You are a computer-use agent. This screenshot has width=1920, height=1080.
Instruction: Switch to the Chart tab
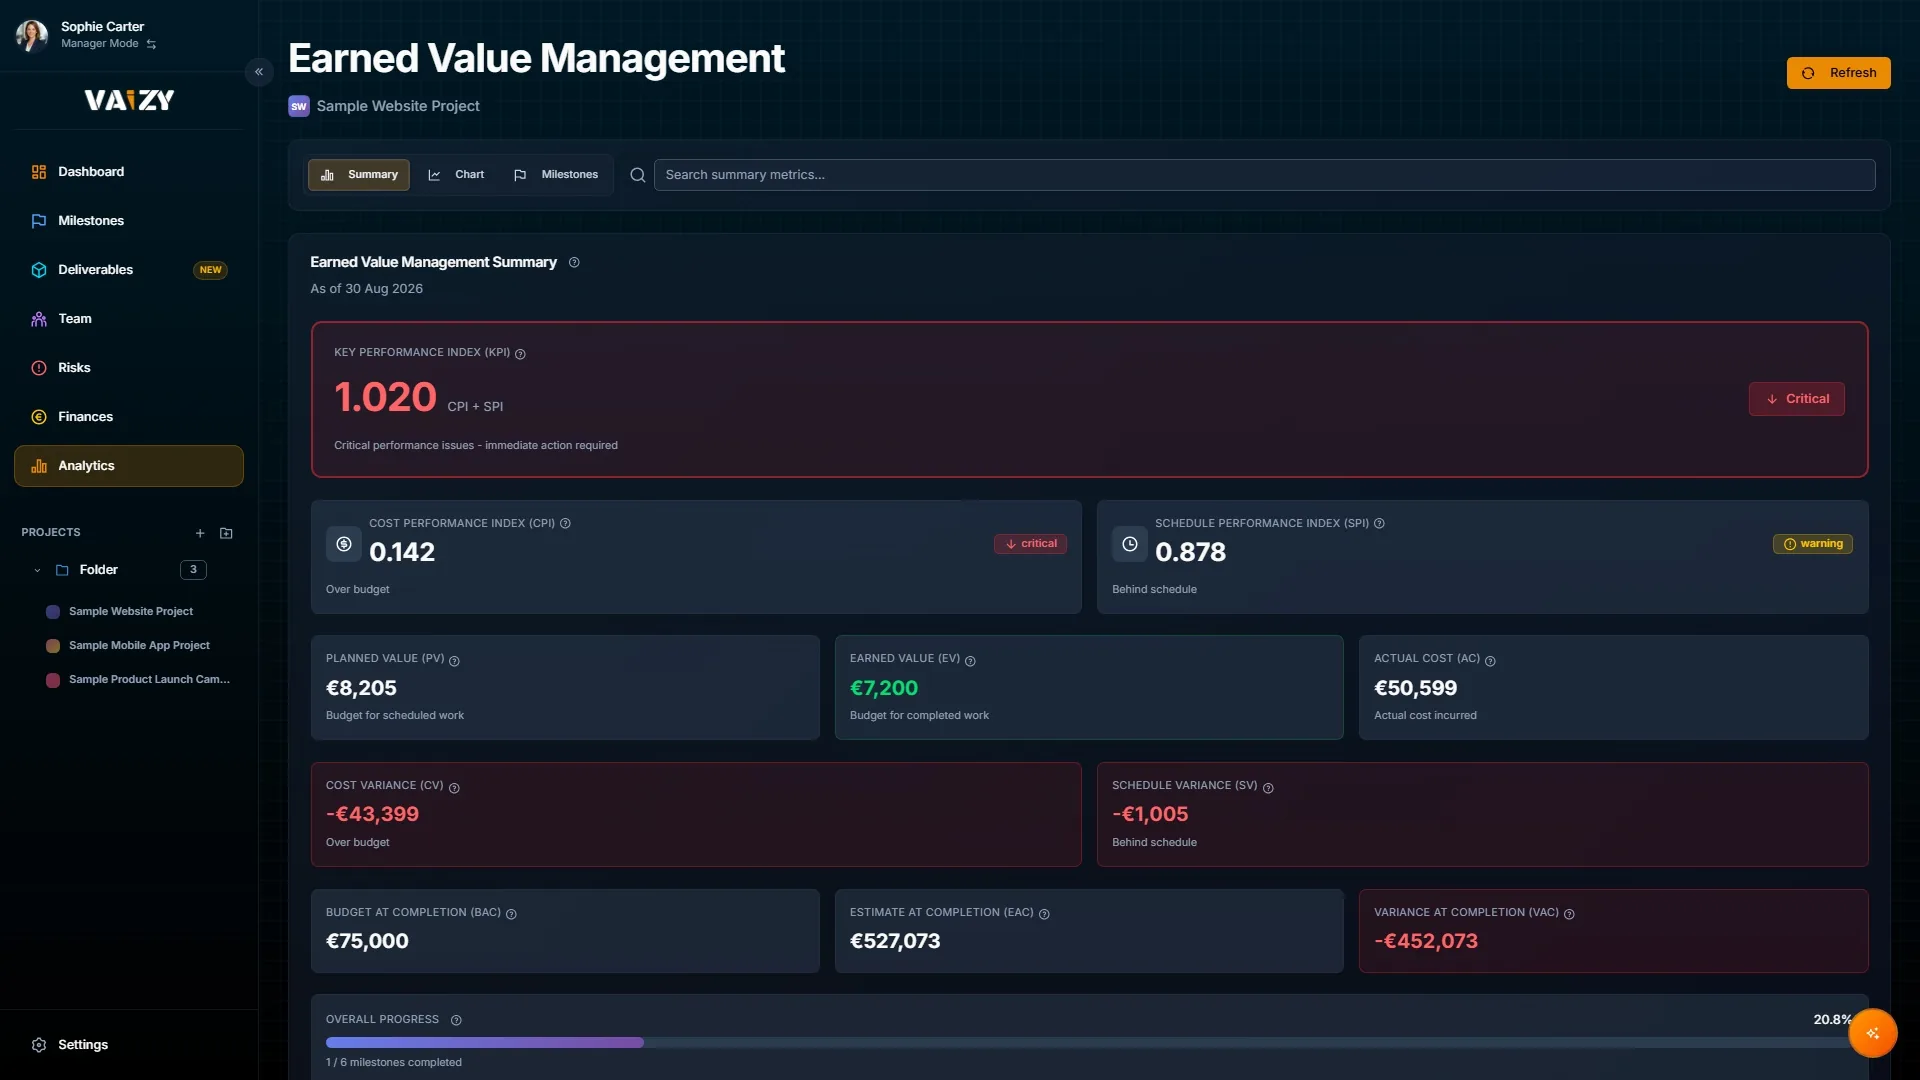(x=457, y=175)
